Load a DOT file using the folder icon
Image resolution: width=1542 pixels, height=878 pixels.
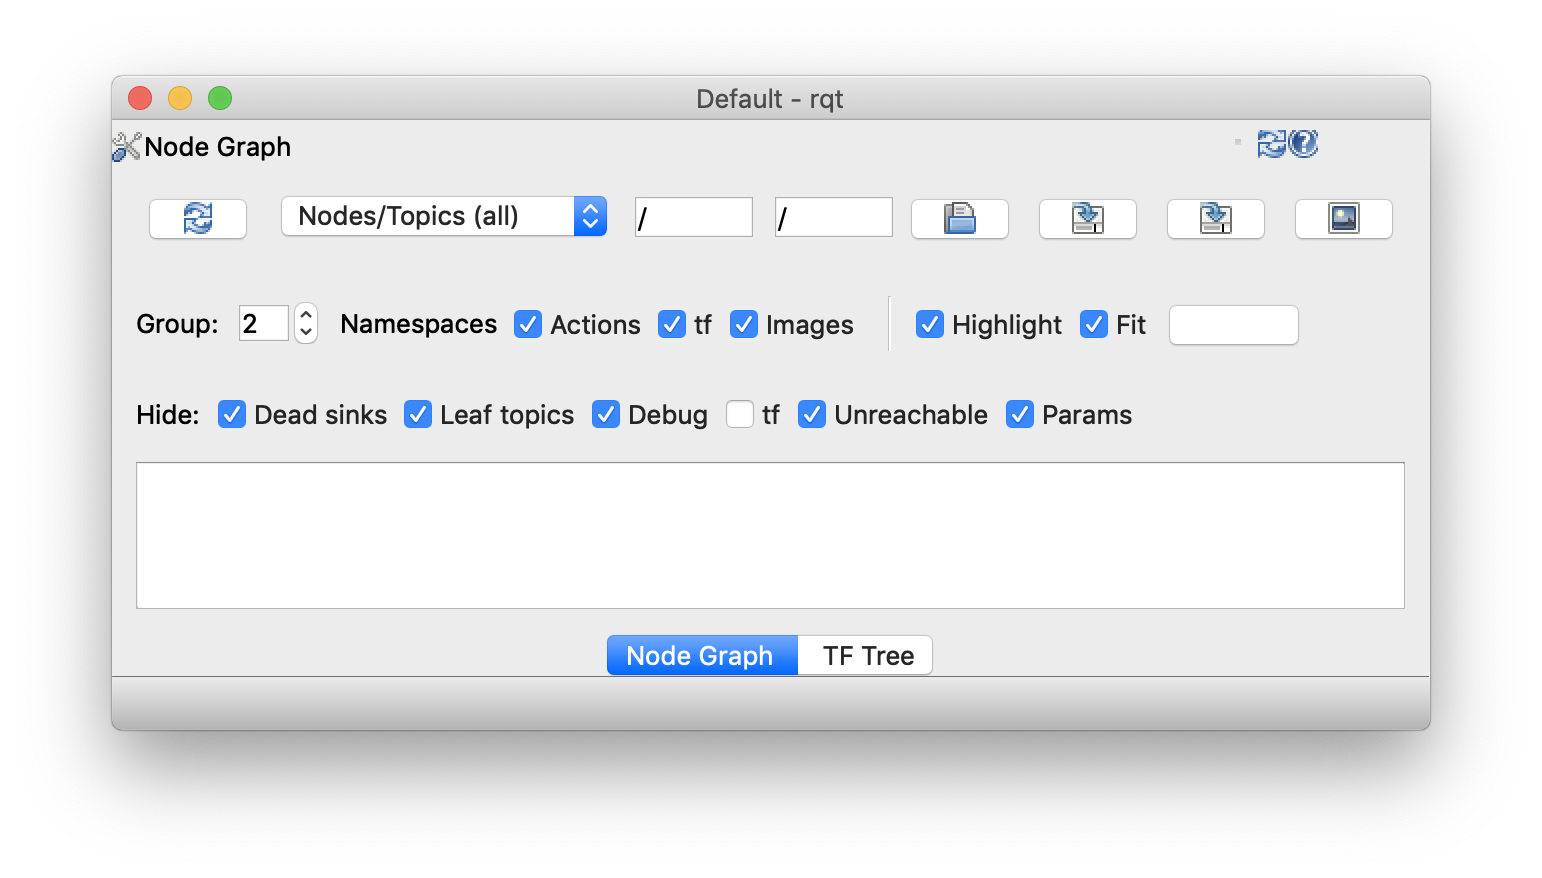point(958,218)
